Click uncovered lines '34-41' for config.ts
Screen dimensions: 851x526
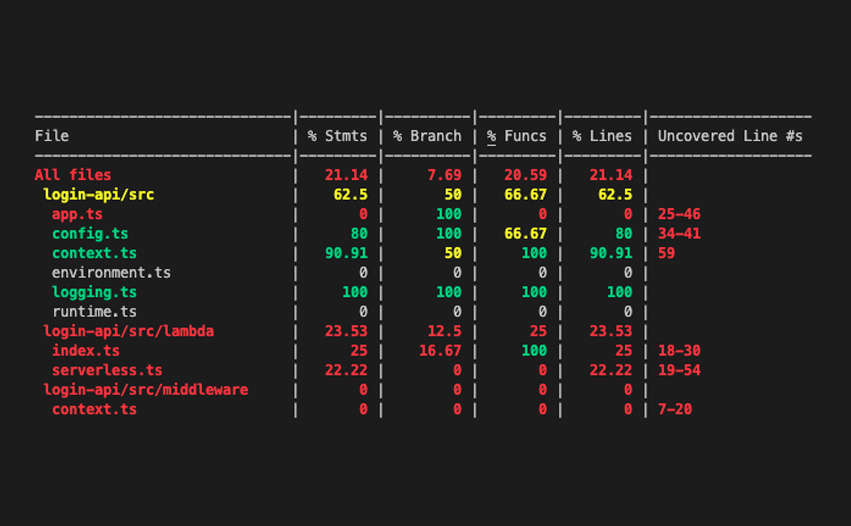pos(679,233)
